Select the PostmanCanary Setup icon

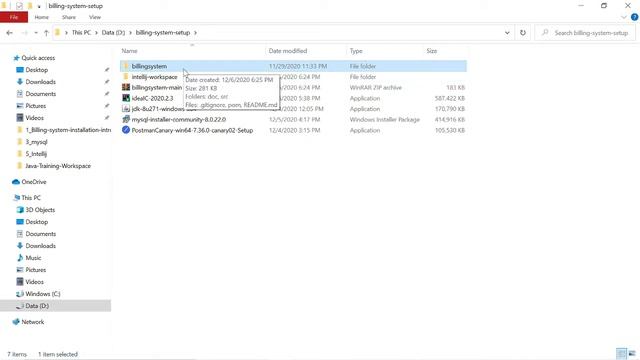[x=126, y=130]
